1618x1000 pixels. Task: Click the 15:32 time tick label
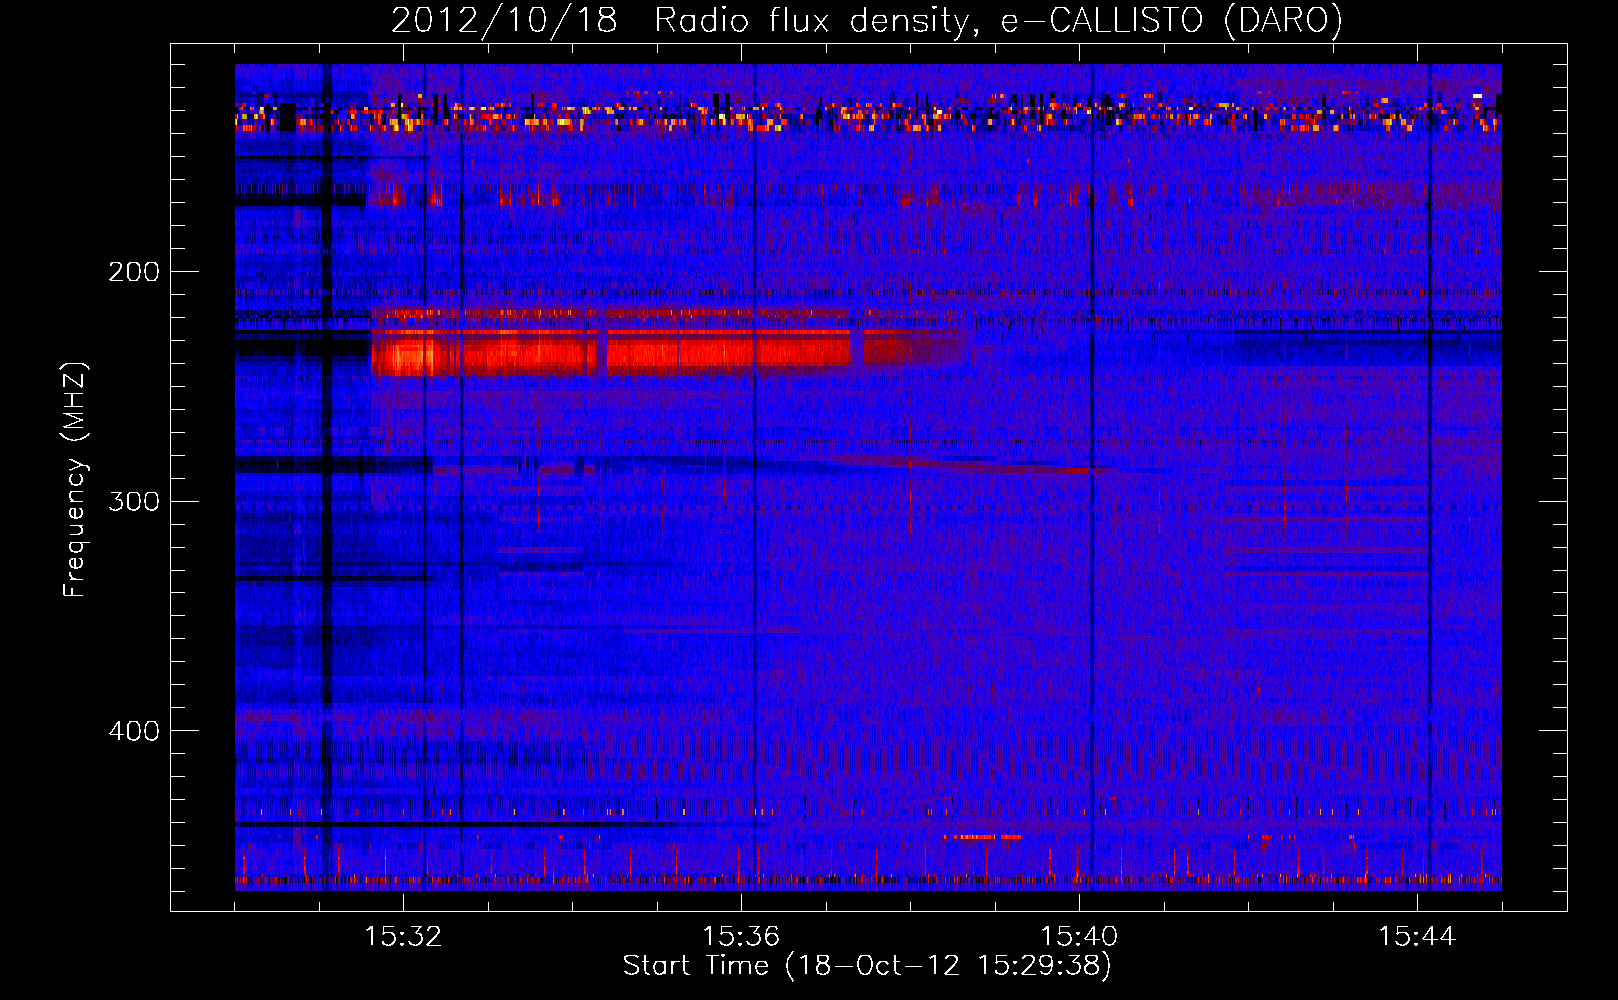click(403, 937)
